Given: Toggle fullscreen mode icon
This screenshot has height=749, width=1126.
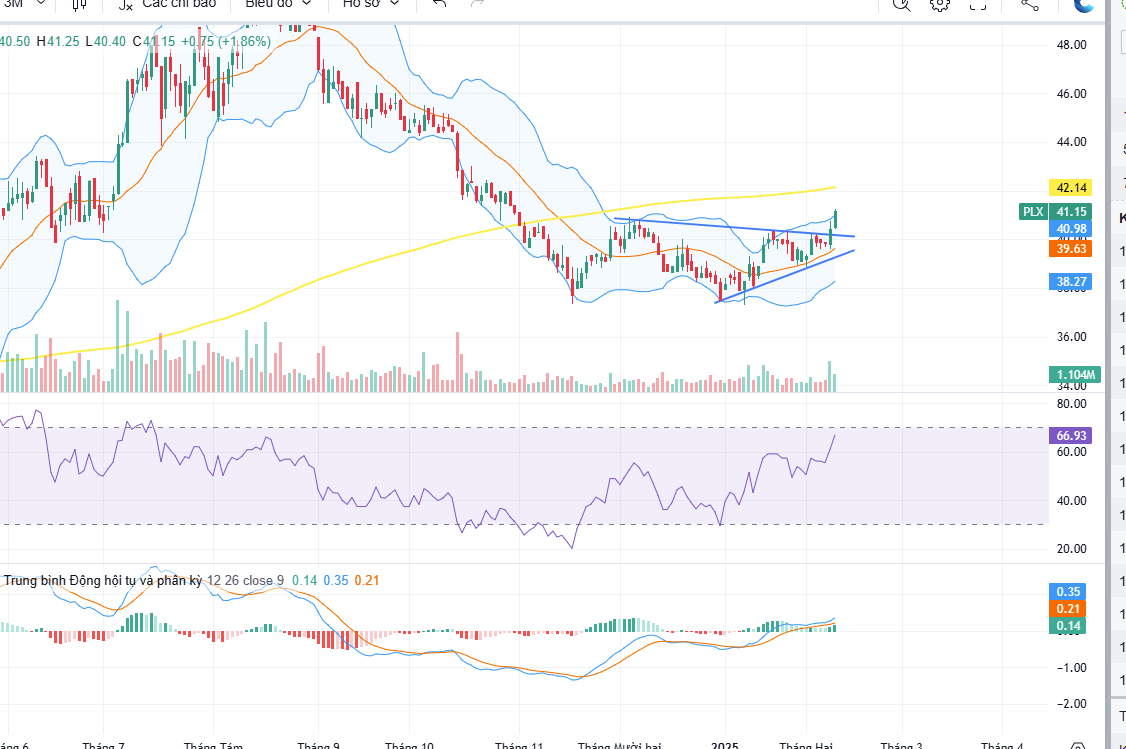Looking at the screenshot, I should [x=977, y=4].
